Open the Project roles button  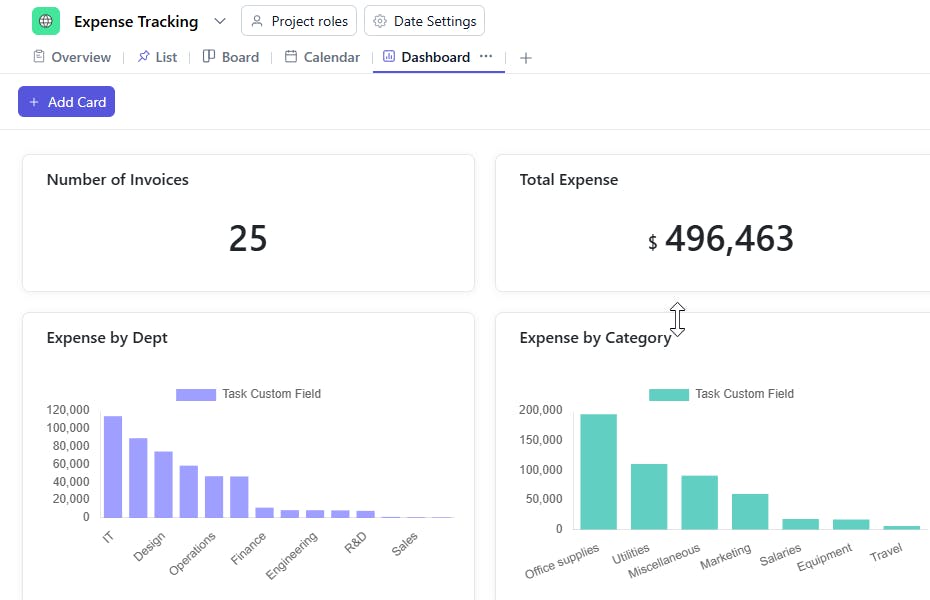click(299, 21)
